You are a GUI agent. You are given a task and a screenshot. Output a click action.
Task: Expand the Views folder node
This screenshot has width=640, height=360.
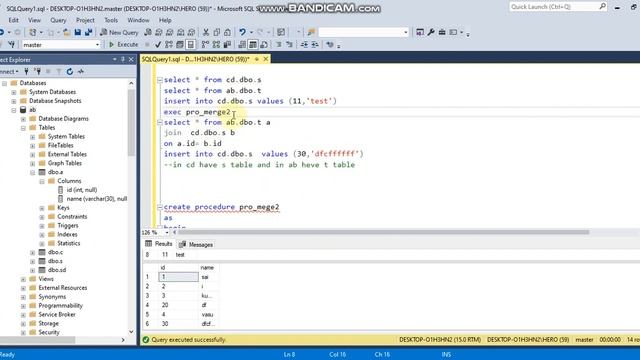23,280
